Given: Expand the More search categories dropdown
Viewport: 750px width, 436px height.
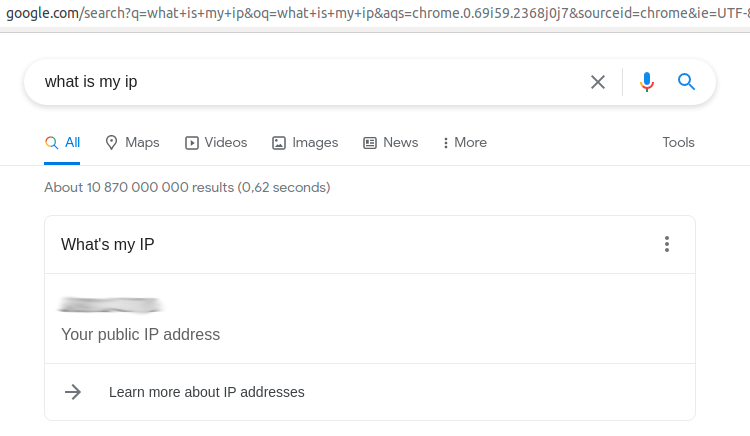Looking at the screenshot, I should click(464, 143).
